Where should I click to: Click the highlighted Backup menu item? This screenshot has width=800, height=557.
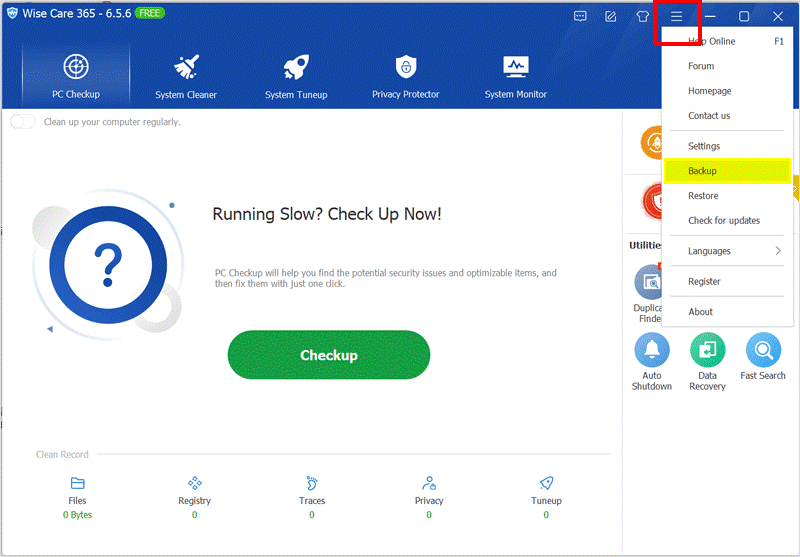tap(727, 171)
